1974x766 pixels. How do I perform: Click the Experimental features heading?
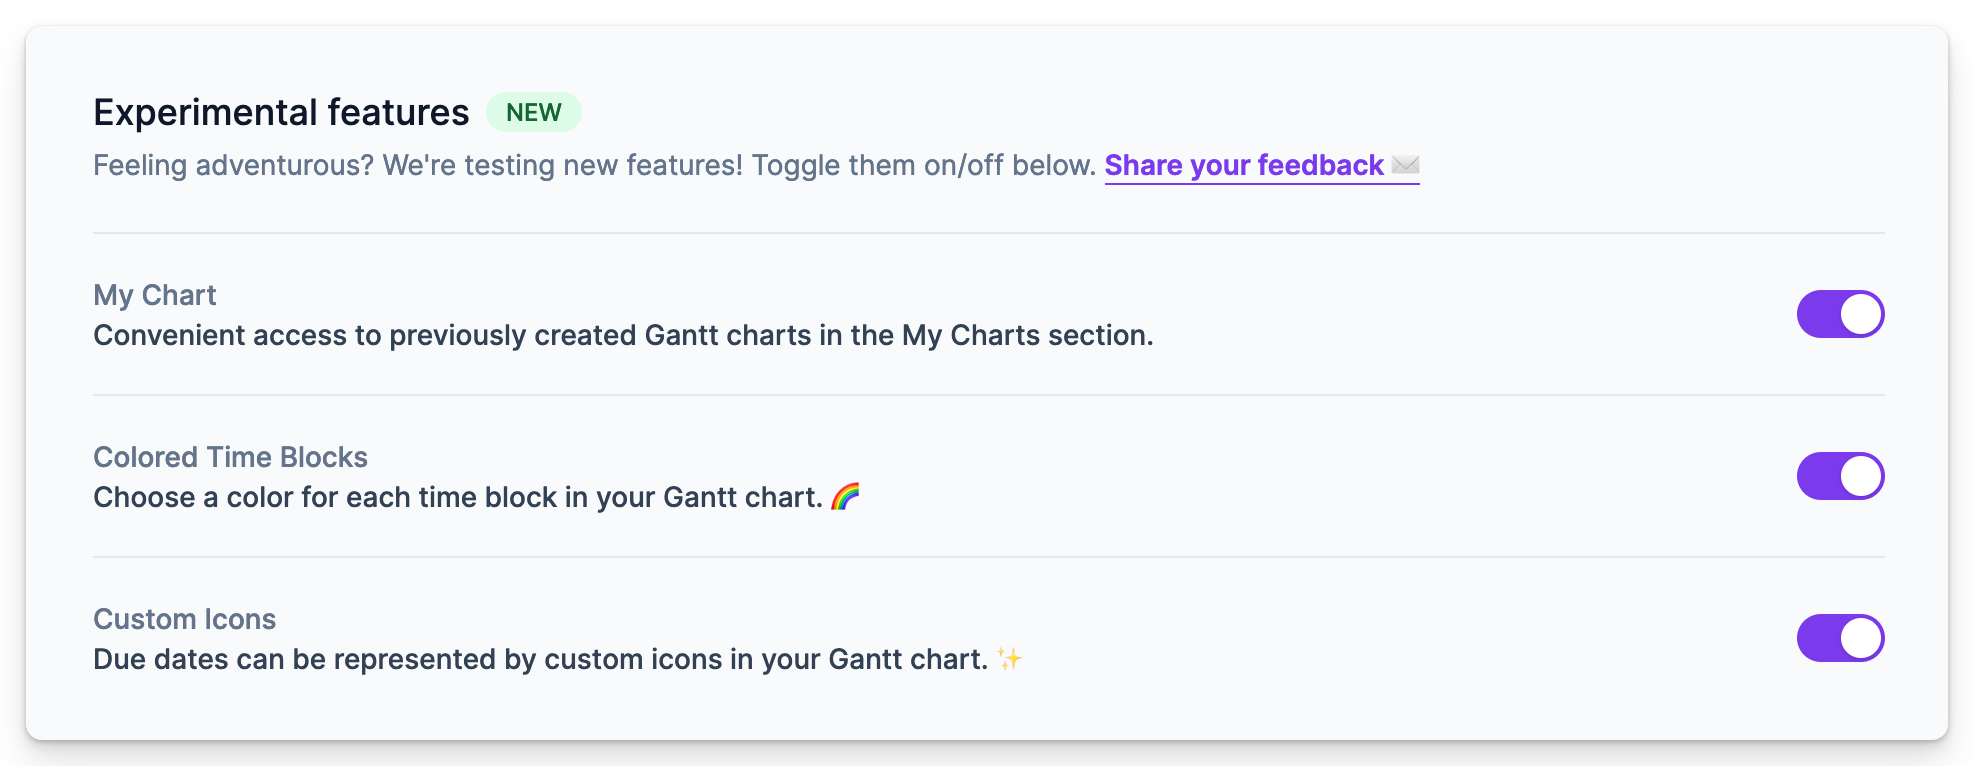[281, 112]
